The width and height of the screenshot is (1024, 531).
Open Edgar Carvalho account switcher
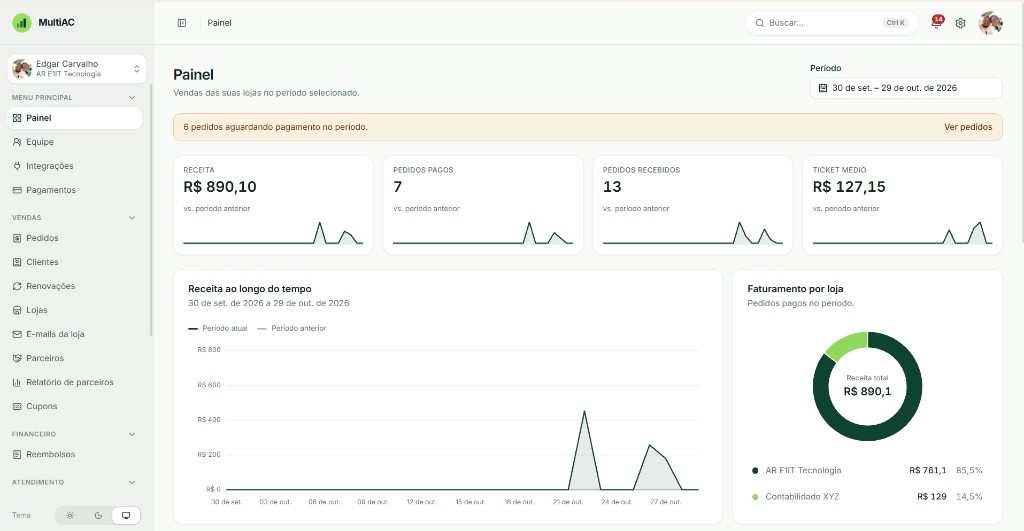(x=77, y=69)
